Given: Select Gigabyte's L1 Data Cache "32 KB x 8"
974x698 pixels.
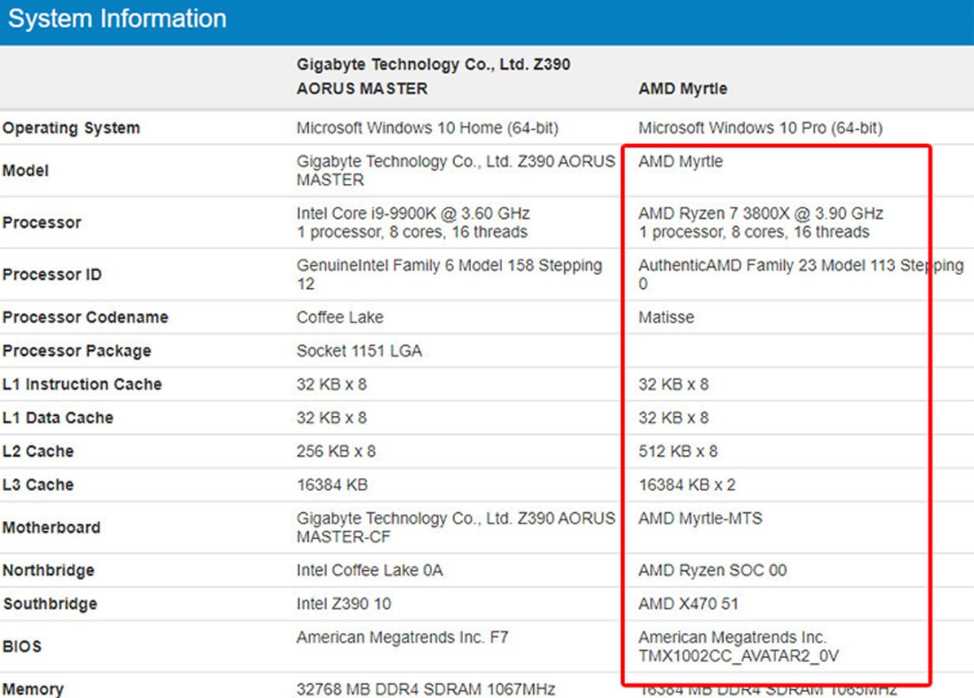Looking at the screenshot, I should point(332,418).
